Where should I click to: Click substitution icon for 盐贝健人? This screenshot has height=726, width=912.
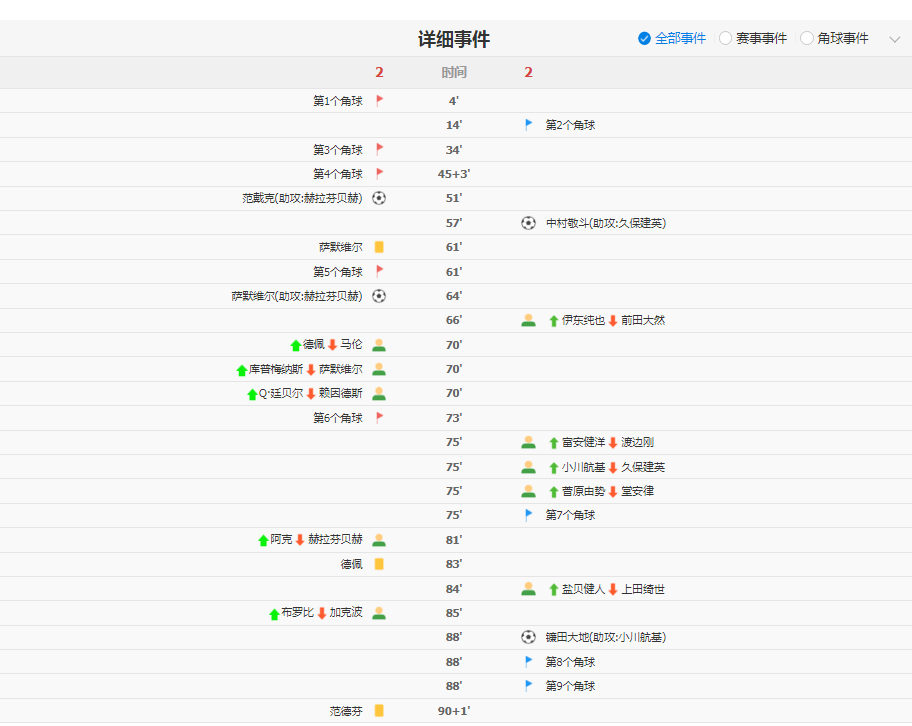click(528, 589)
